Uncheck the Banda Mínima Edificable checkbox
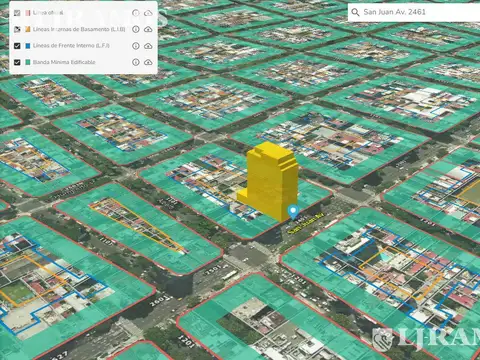The image size is (480, 360). coord(17,62)
